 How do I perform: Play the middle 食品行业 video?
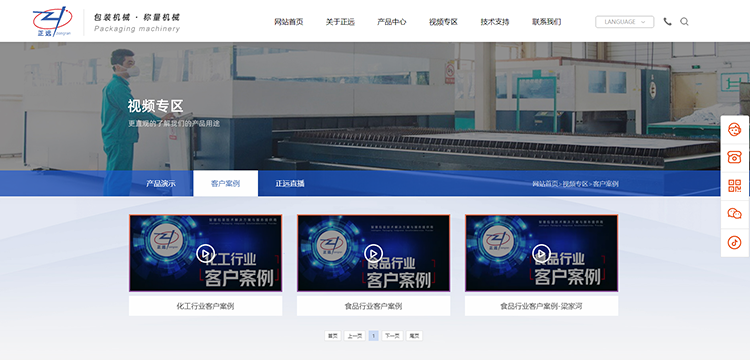coord(373,253)
